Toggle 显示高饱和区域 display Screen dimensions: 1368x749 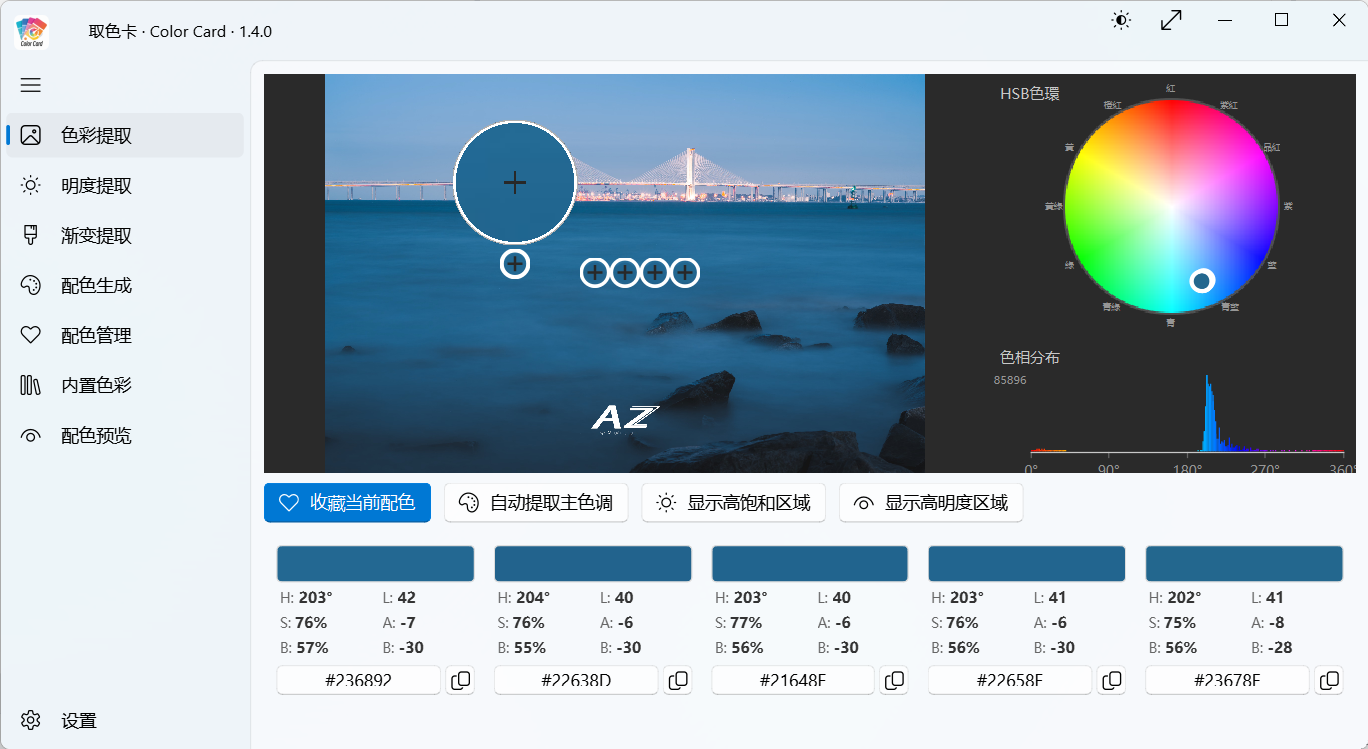(x=733, y=503)
